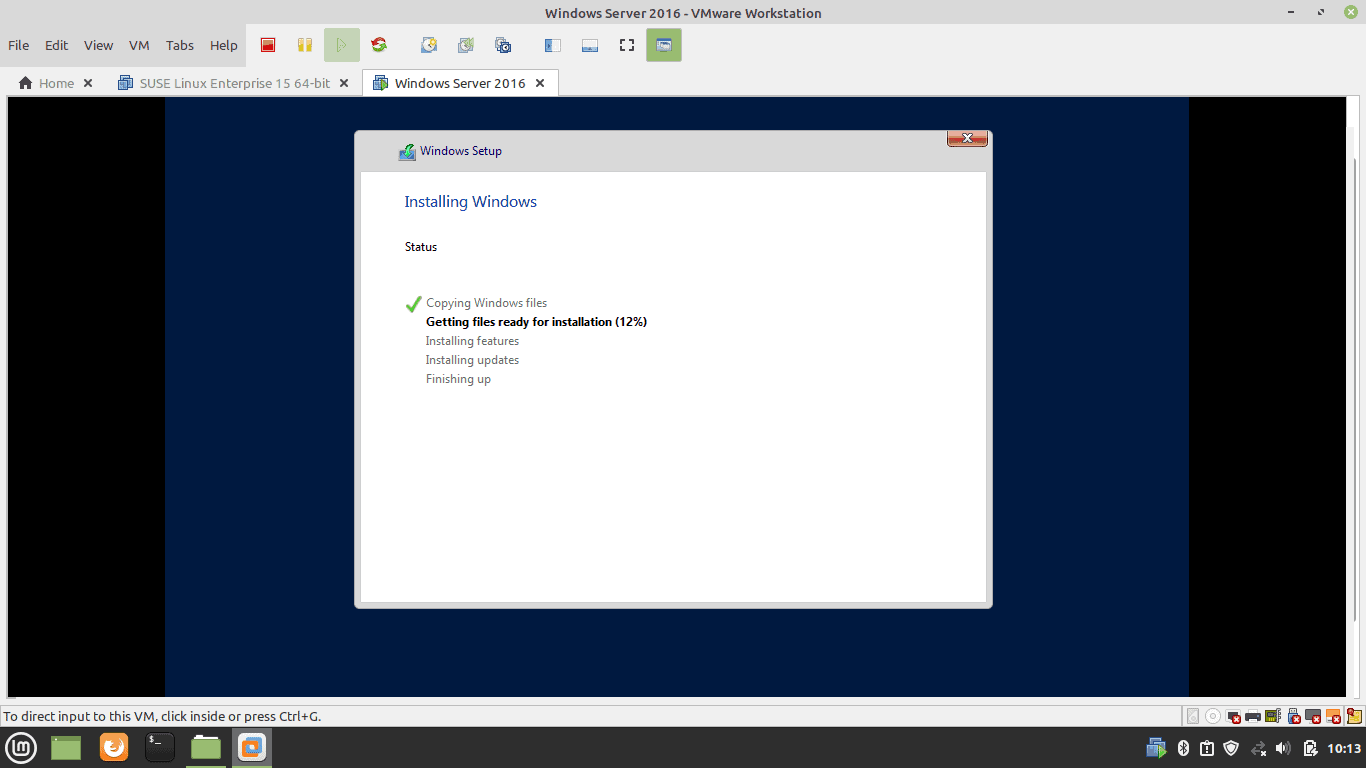Open the Linux Mint start menu
The width and height of the screenshot is (1366, 768).
tap(22, 747)
